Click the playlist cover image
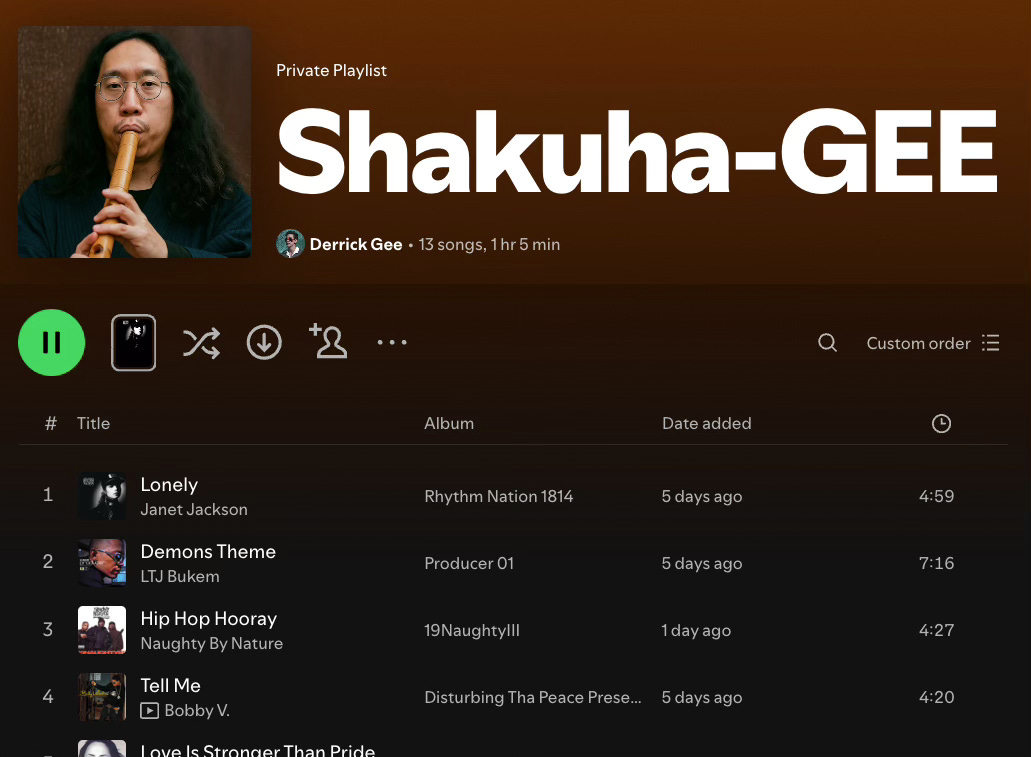Screen dimensions: 1031x757 (x=135, y=142)
